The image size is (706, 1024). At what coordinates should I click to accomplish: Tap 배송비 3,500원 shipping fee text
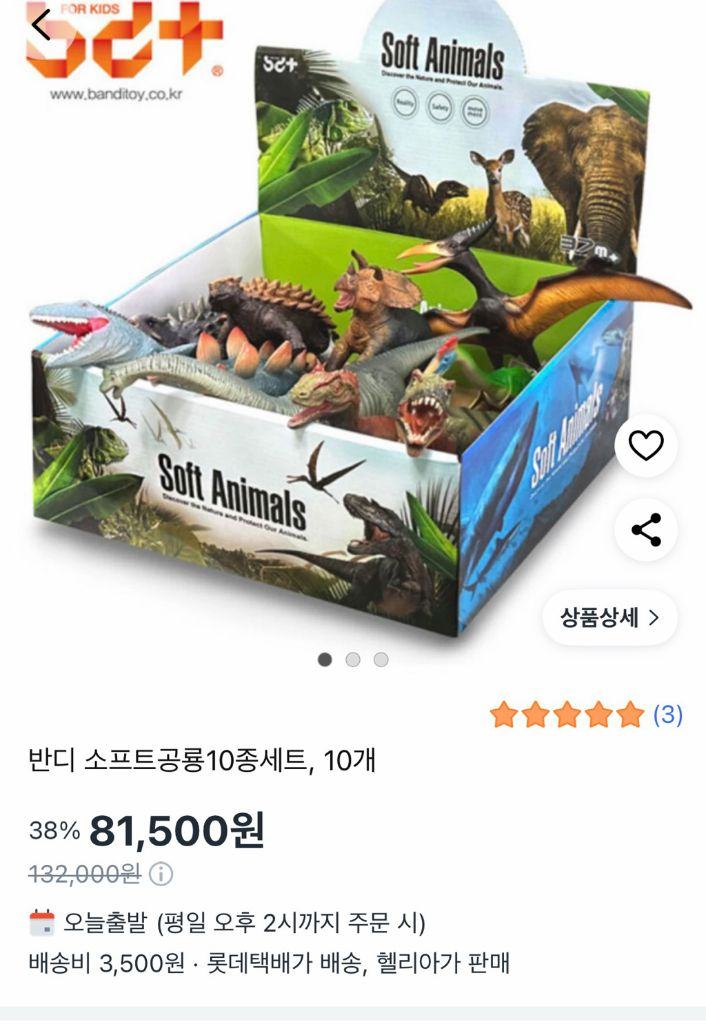(107, 963)
